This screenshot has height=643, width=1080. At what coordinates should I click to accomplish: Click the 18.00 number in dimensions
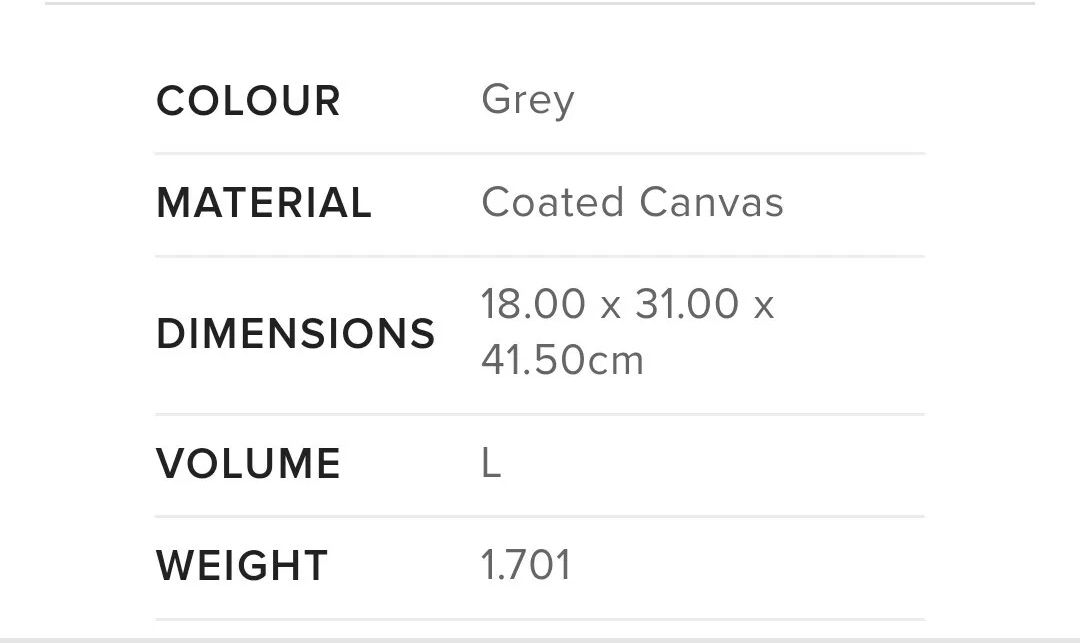(x=533, y=304)
